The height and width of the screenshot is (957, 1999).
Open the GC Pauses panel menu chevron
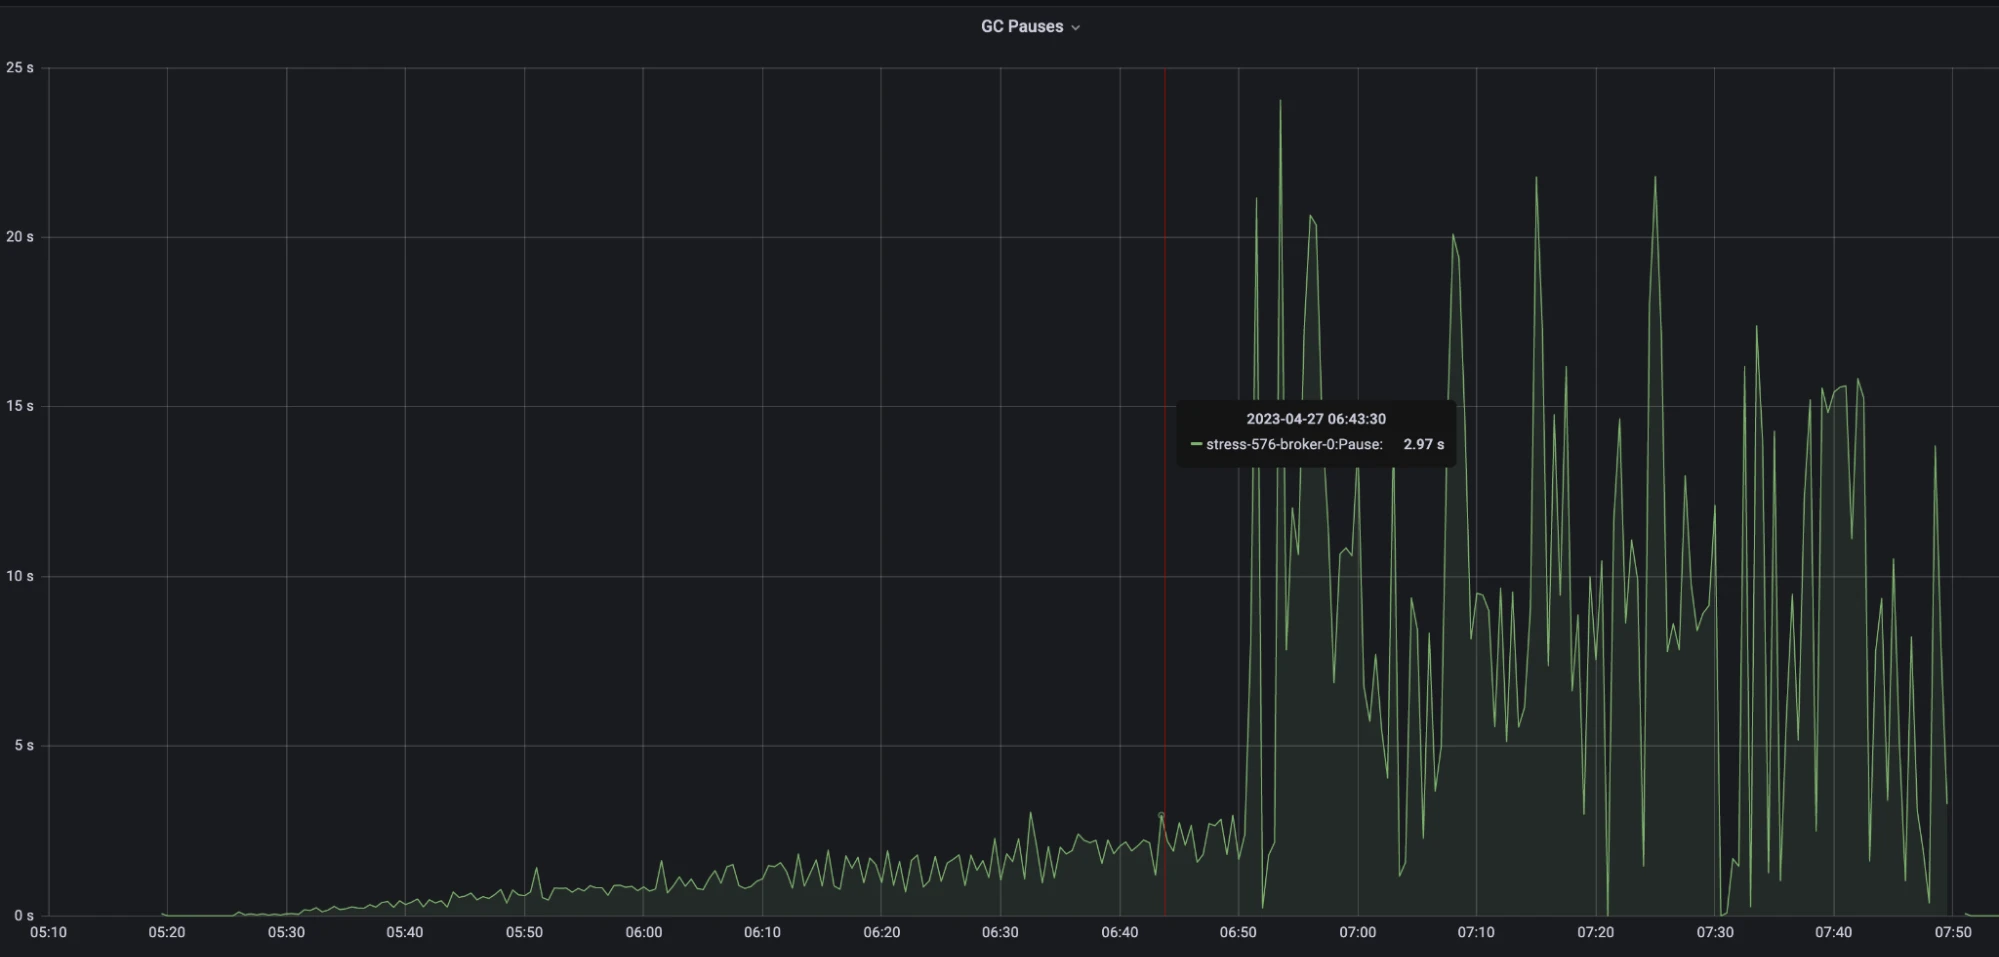coord(1077,27)
